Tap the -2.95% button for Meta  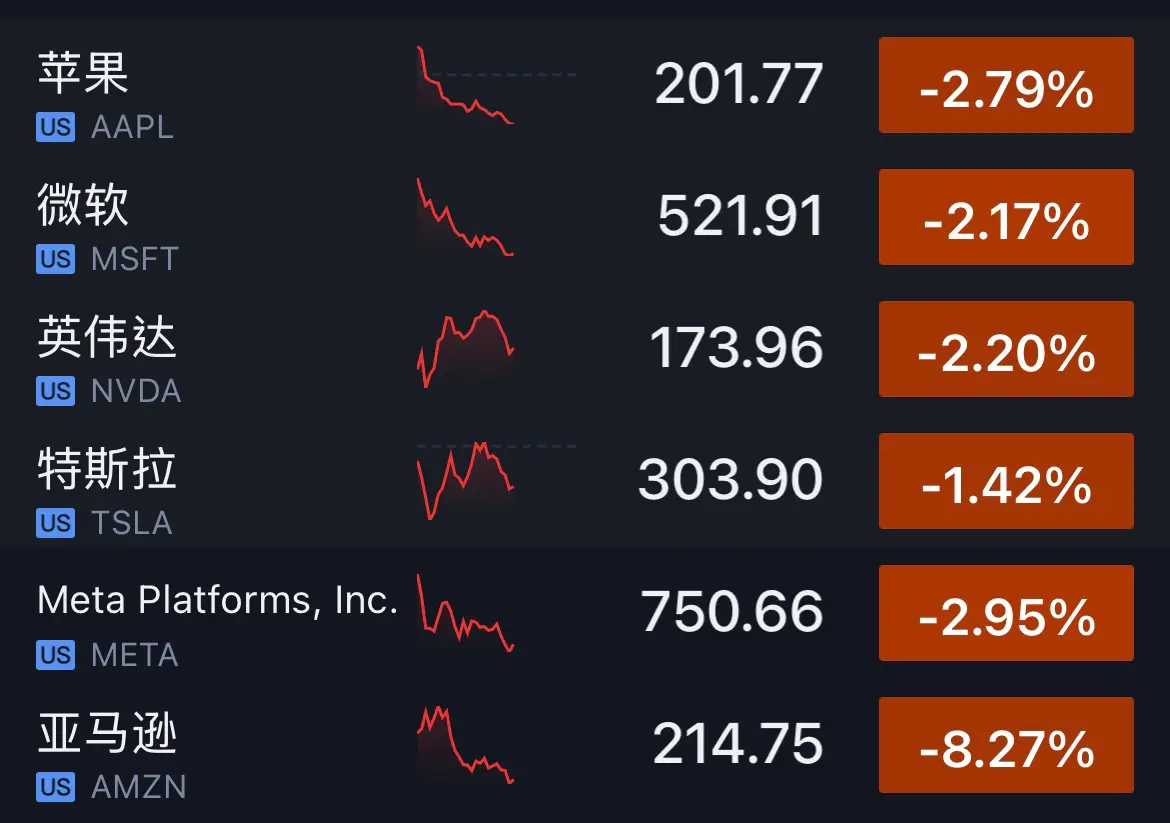coord(1005,613)
